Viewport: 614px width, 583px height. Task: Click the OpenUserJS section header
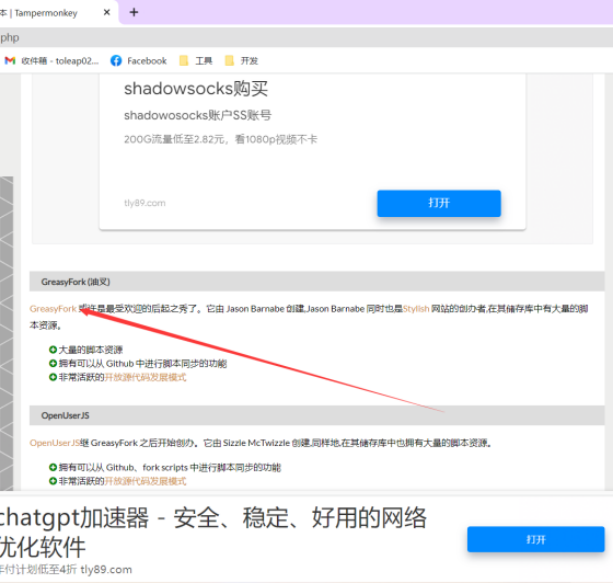tap(316, 415)
